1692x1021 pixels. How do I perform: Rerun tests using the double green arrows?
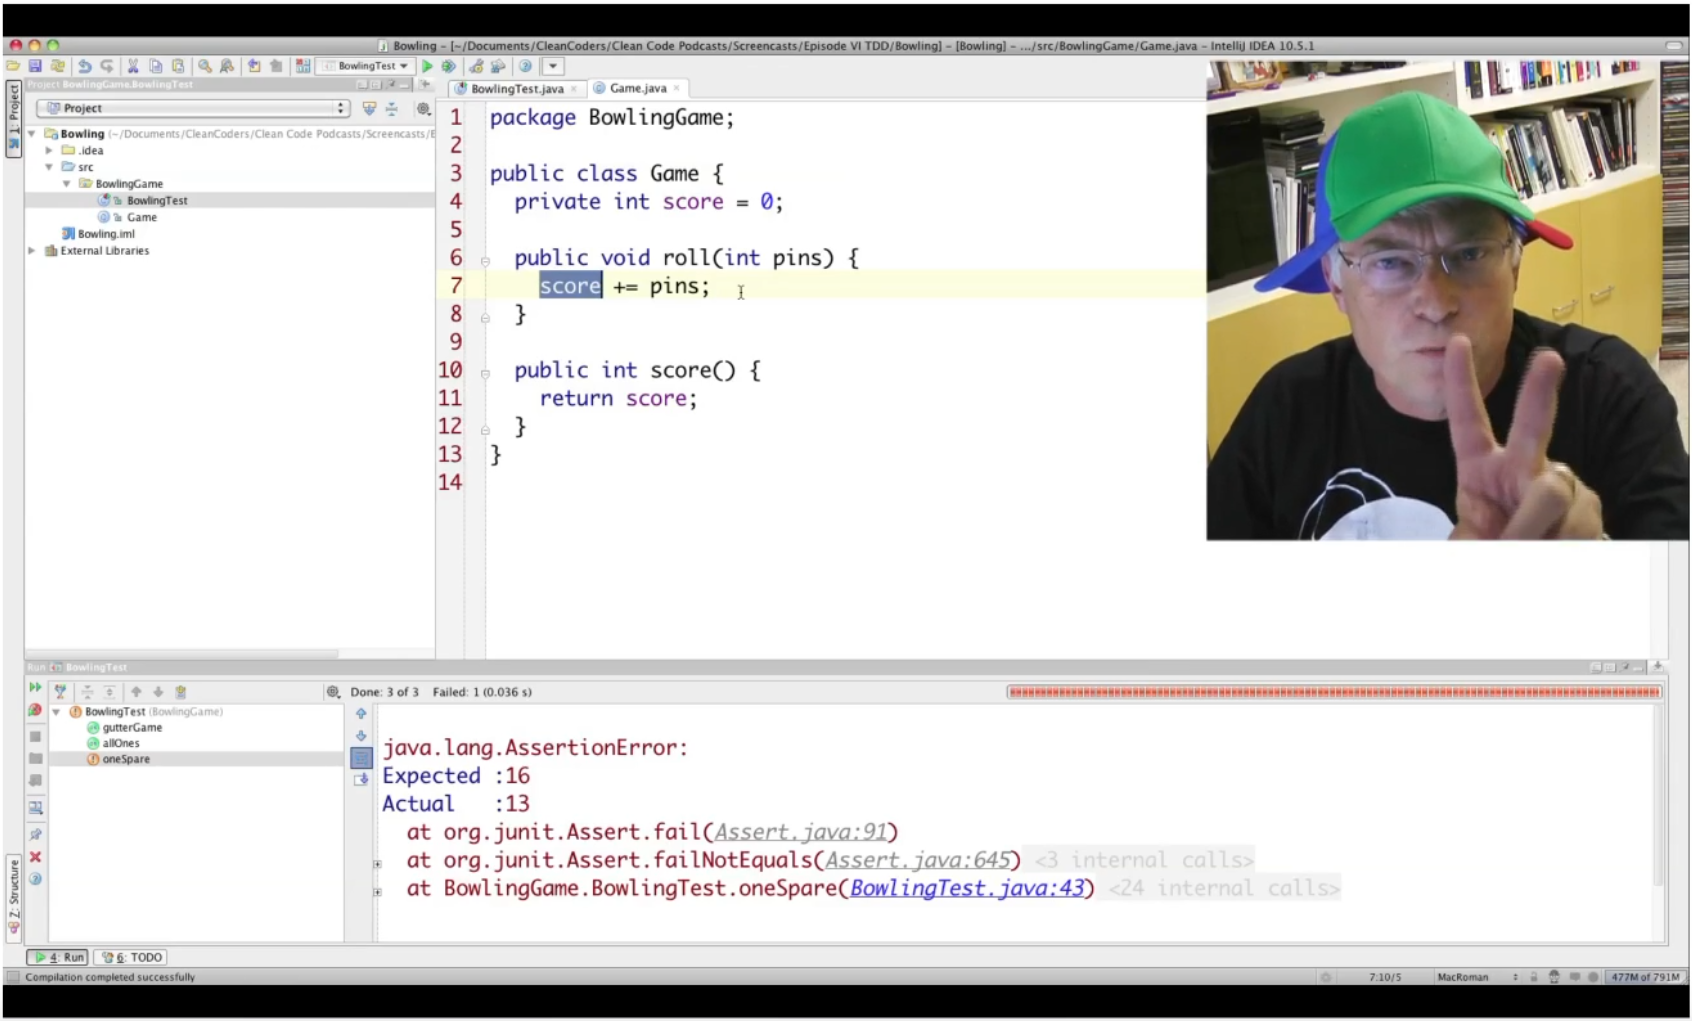tap(35, 688)
